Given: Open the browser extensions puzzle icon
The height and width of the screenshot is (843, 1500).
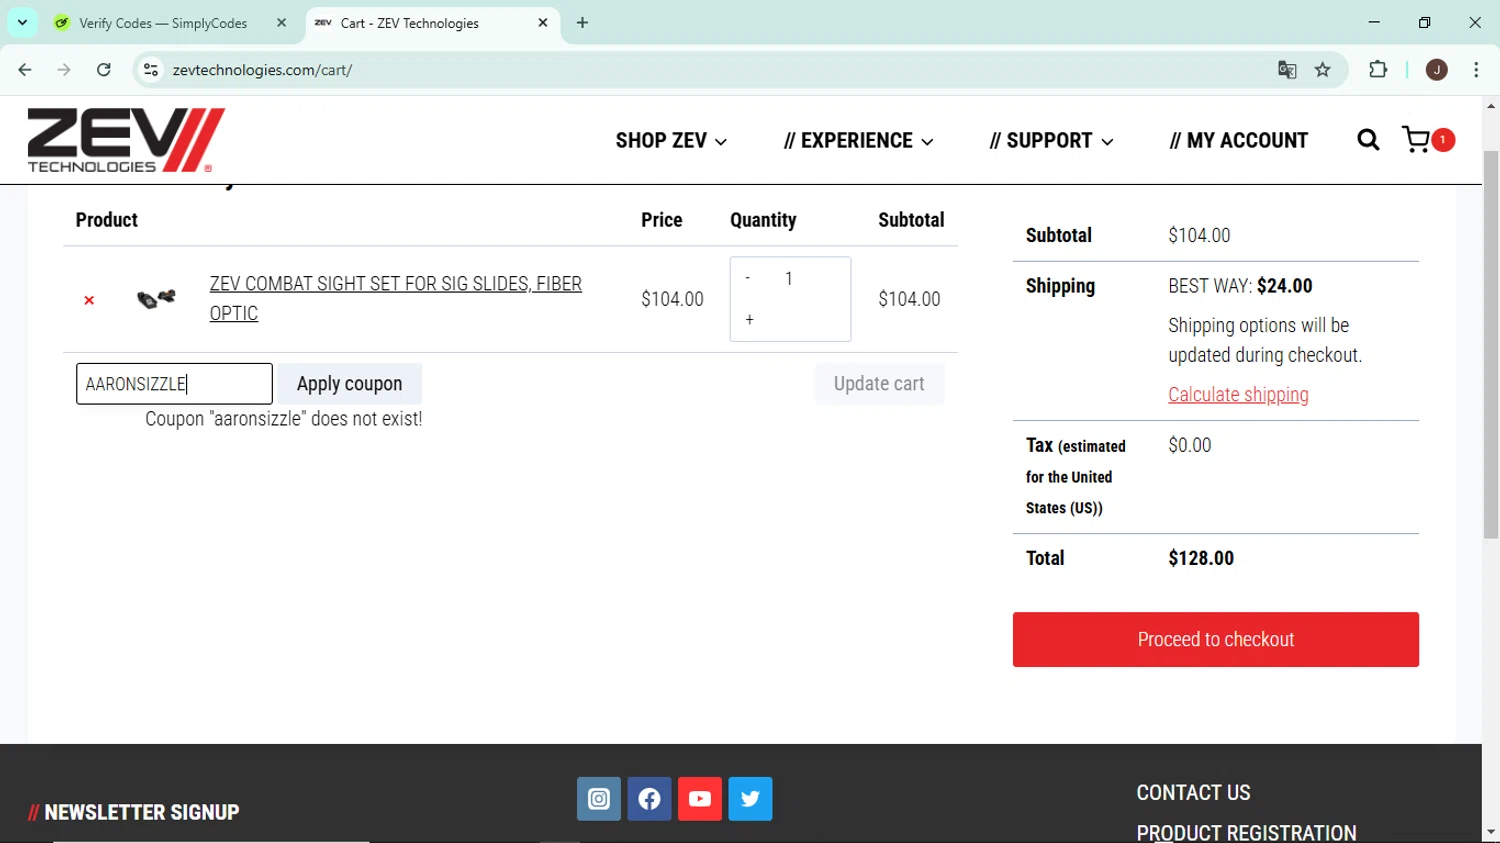Looking at the screenshot, I should (1378, 70).
